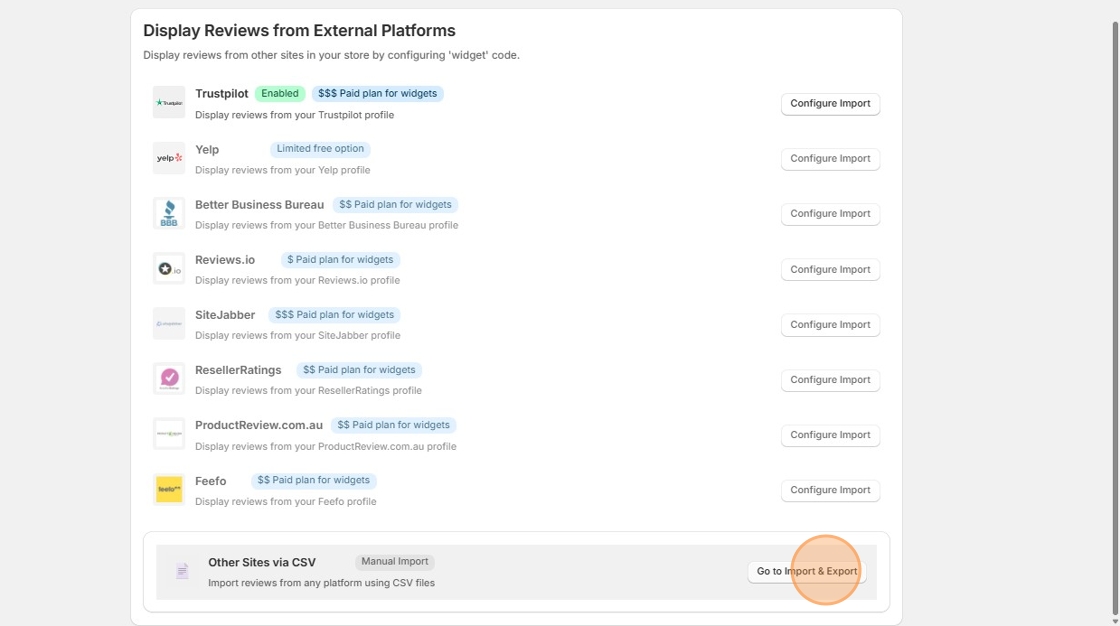Click the Trustpilot Enabled badge
This screenshot has height=626, width=1120.
pyautogui.click(x=280, y=94)
